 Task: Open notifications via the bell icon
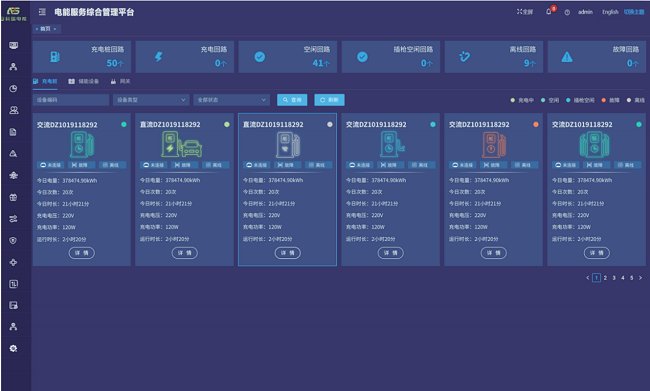point(548,12)
